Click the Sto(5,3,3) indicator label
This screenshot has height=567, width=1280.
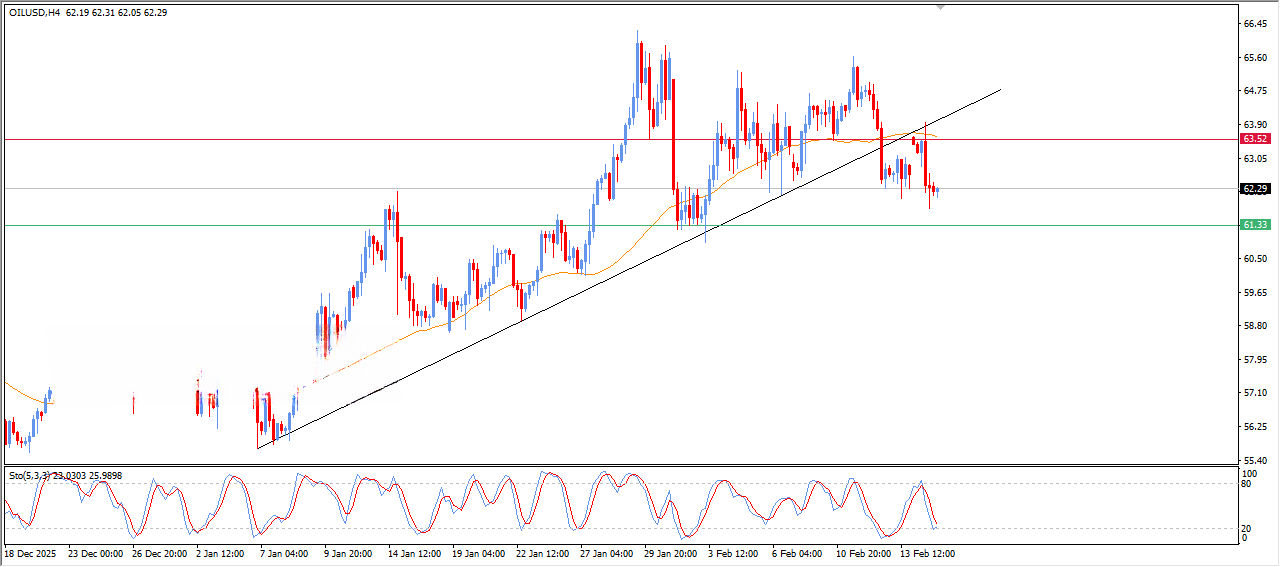[29, 476]
